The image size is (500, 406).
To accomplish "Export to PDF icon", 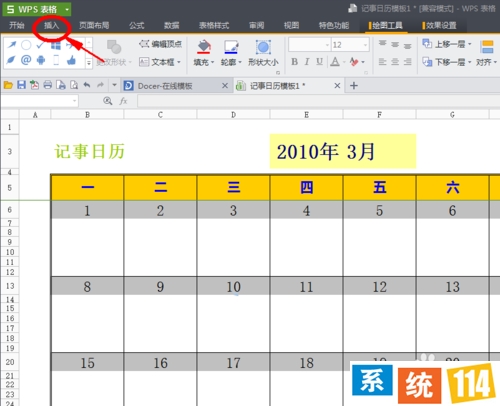I will pyautogui.click(x=34, y=85).
